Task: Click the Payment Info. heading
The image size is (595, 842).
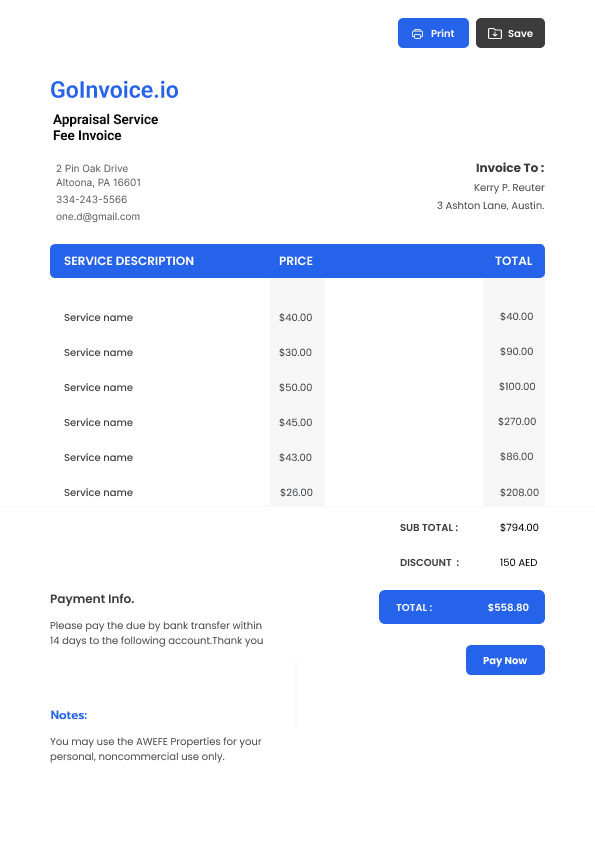Action: click(92, 599)
